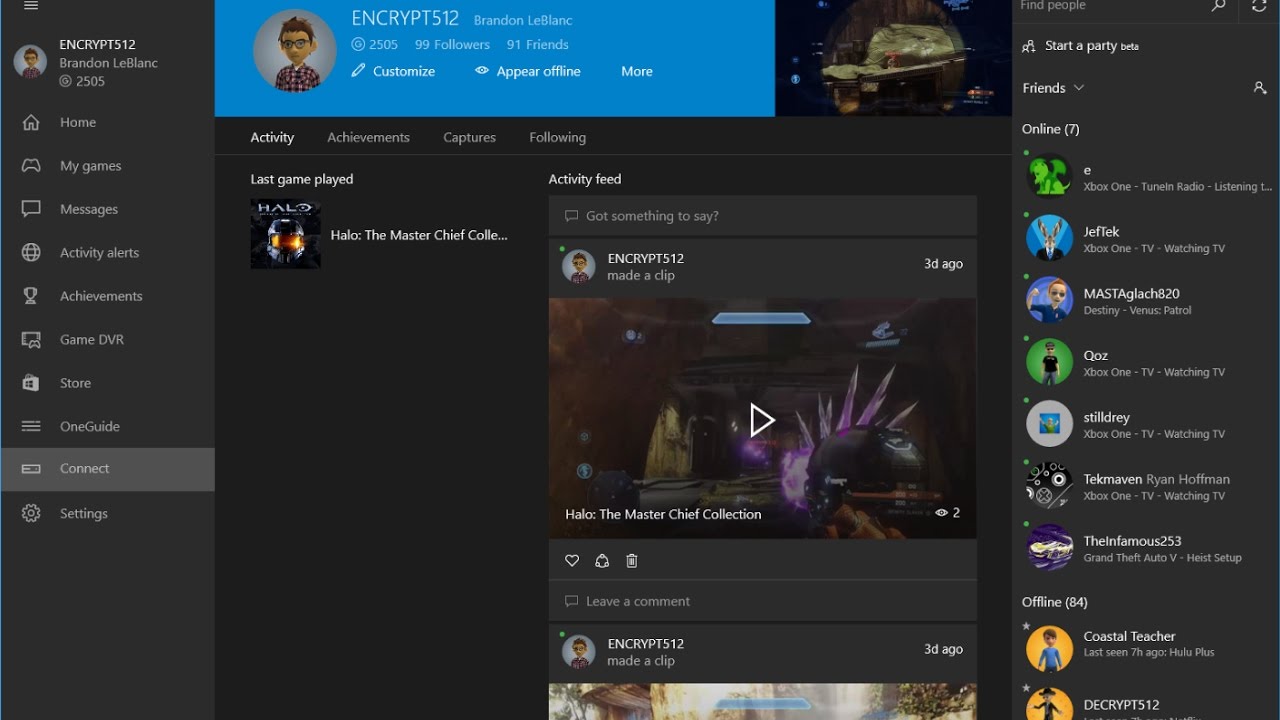The image size is (1280, 720).
Task: Click the 2505 gamerscore in header
Action: 375,44
